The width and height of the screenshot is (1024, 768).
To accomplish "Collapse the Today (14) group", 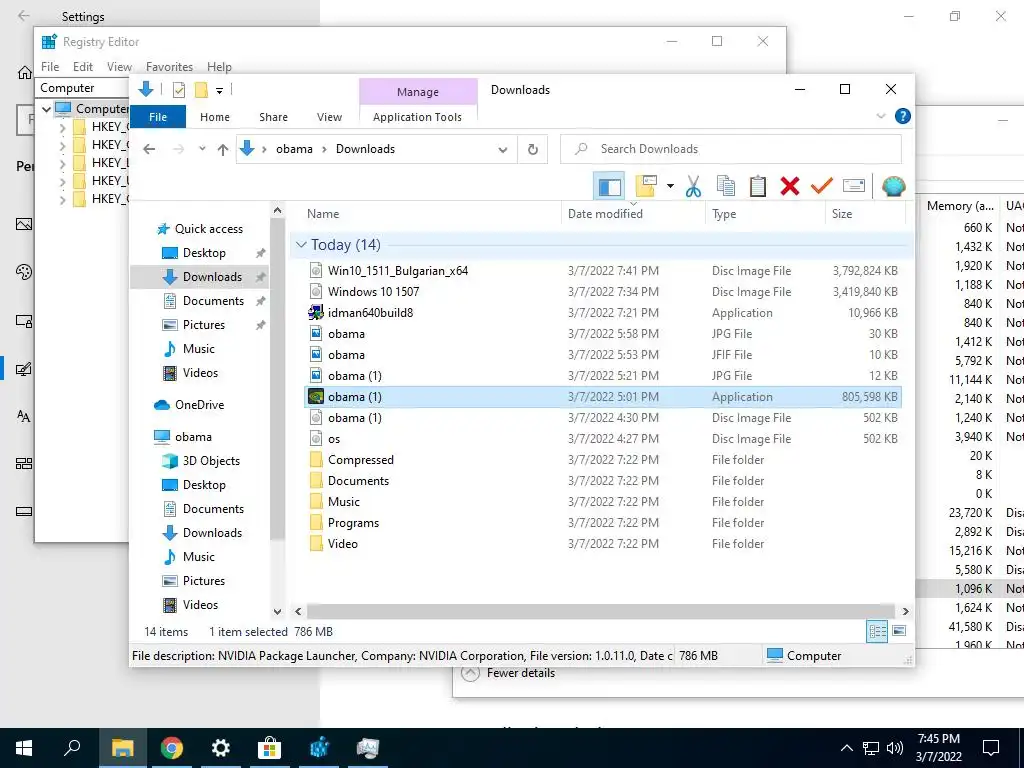I will pyautogui.click(x=301, y=245).
